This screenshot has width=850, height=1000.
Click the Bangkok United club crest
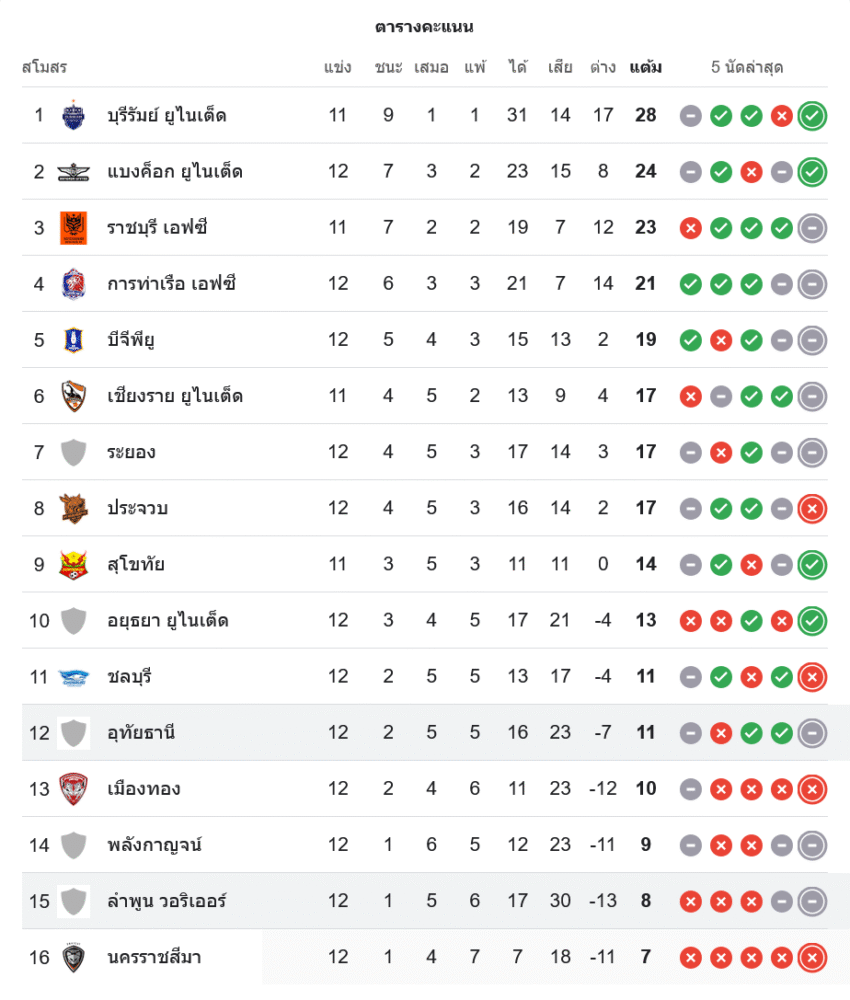73,171
